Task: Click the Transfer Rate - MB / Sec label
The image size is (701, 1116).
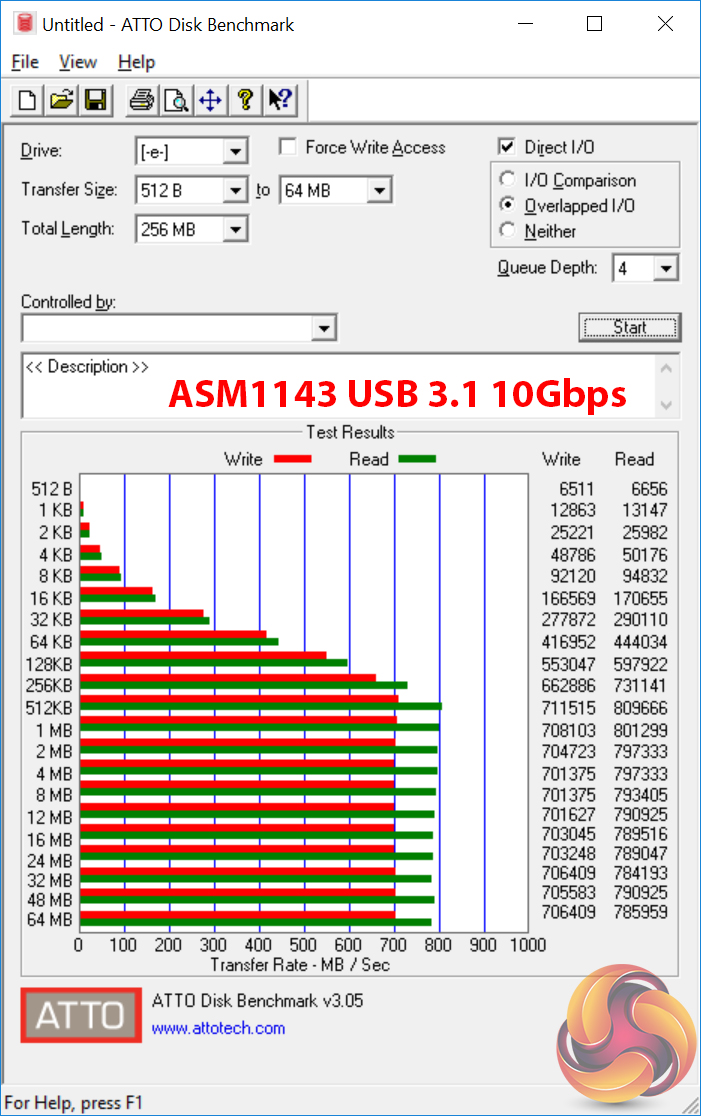Action: pos(300,965)
